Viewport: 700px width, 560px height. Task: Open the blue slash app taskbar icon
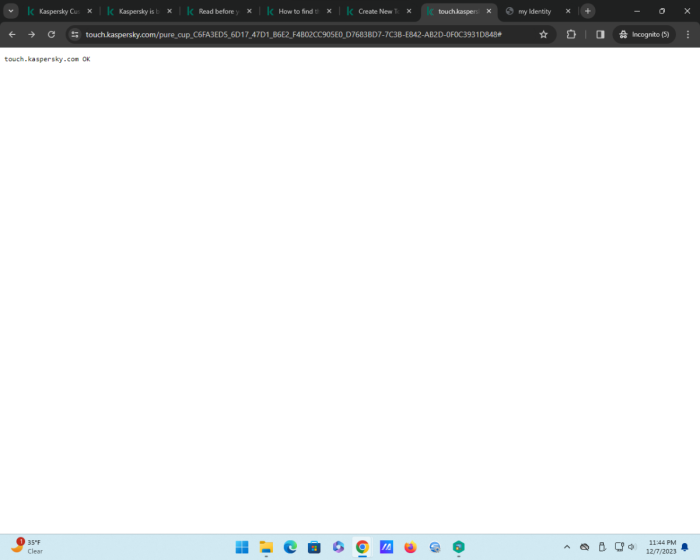click(387, 547)
